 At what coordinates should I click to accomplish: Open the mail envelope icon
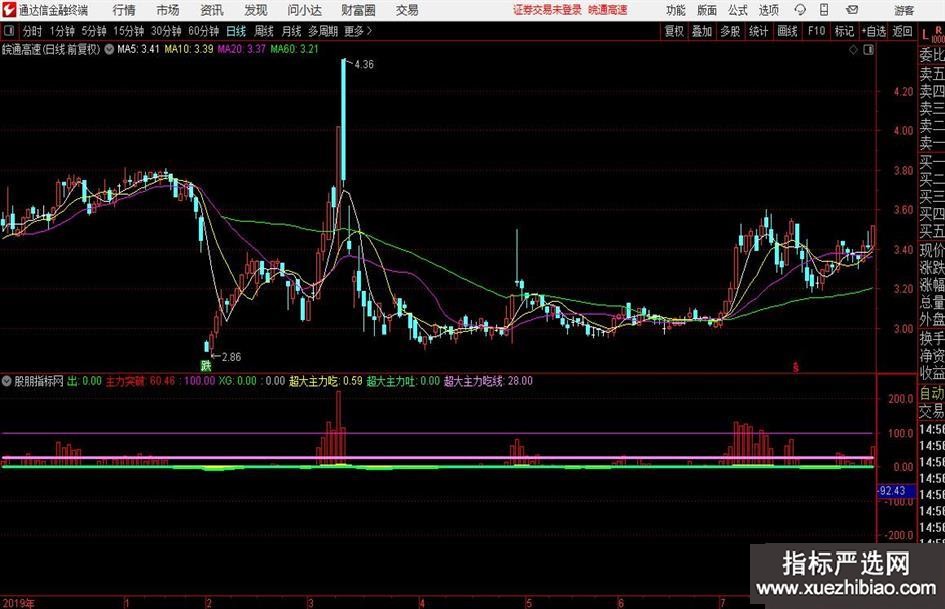tap(852, 10)
